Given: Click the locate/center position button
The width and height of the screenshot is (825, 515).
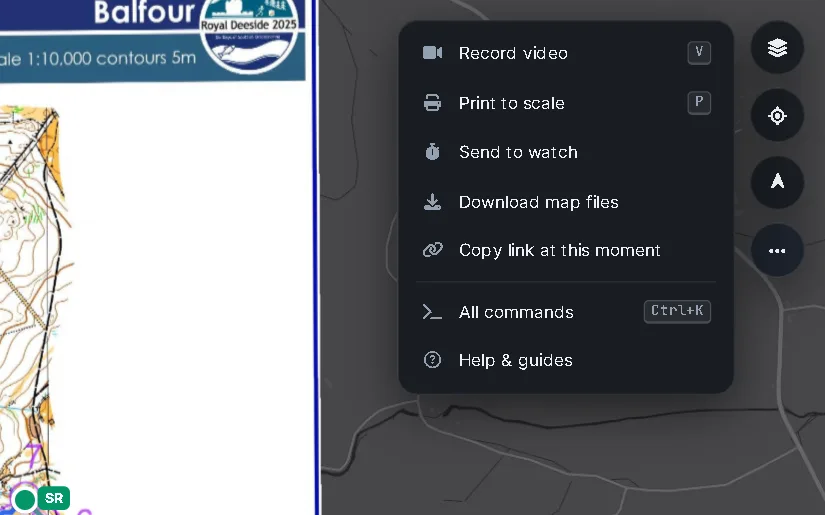Looking at the screenshot, I should pyautogui.click(x=777, y=115).
